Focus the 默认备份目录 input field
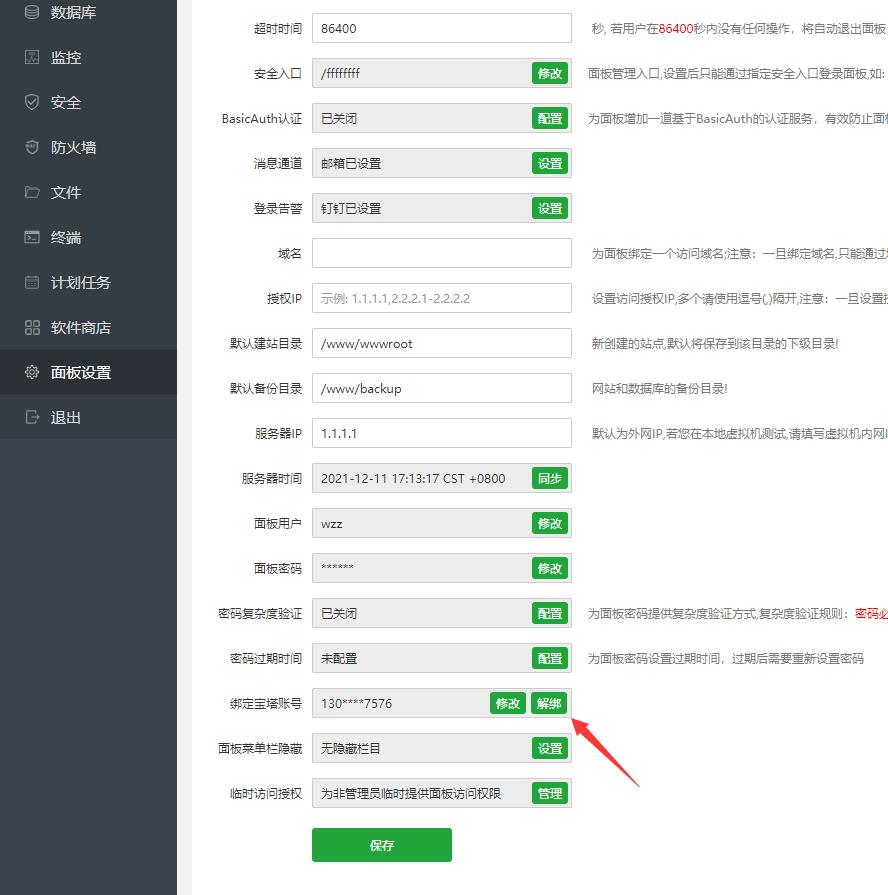 (442, 388)
